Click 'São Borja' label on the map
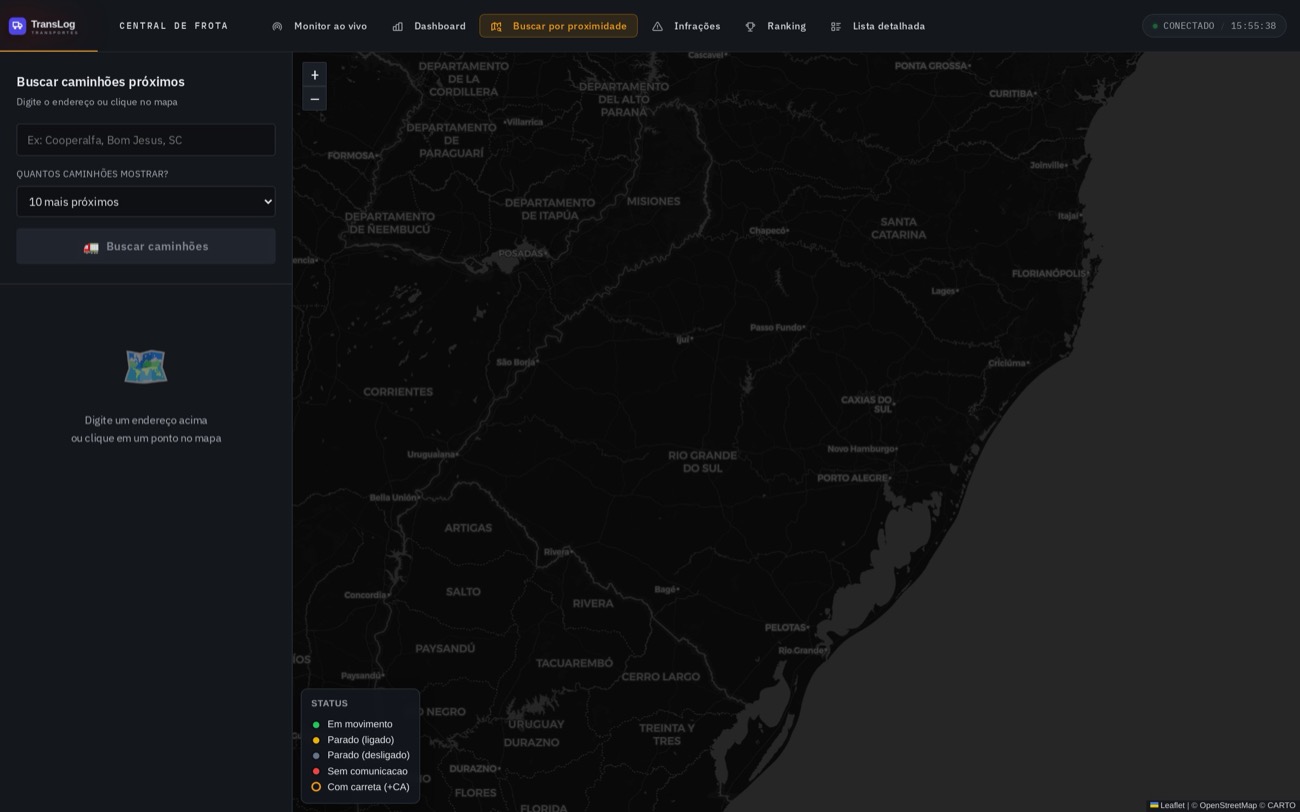Image resolution: width=1300 pixels, height=812 pixels. (x=517, y=362)
